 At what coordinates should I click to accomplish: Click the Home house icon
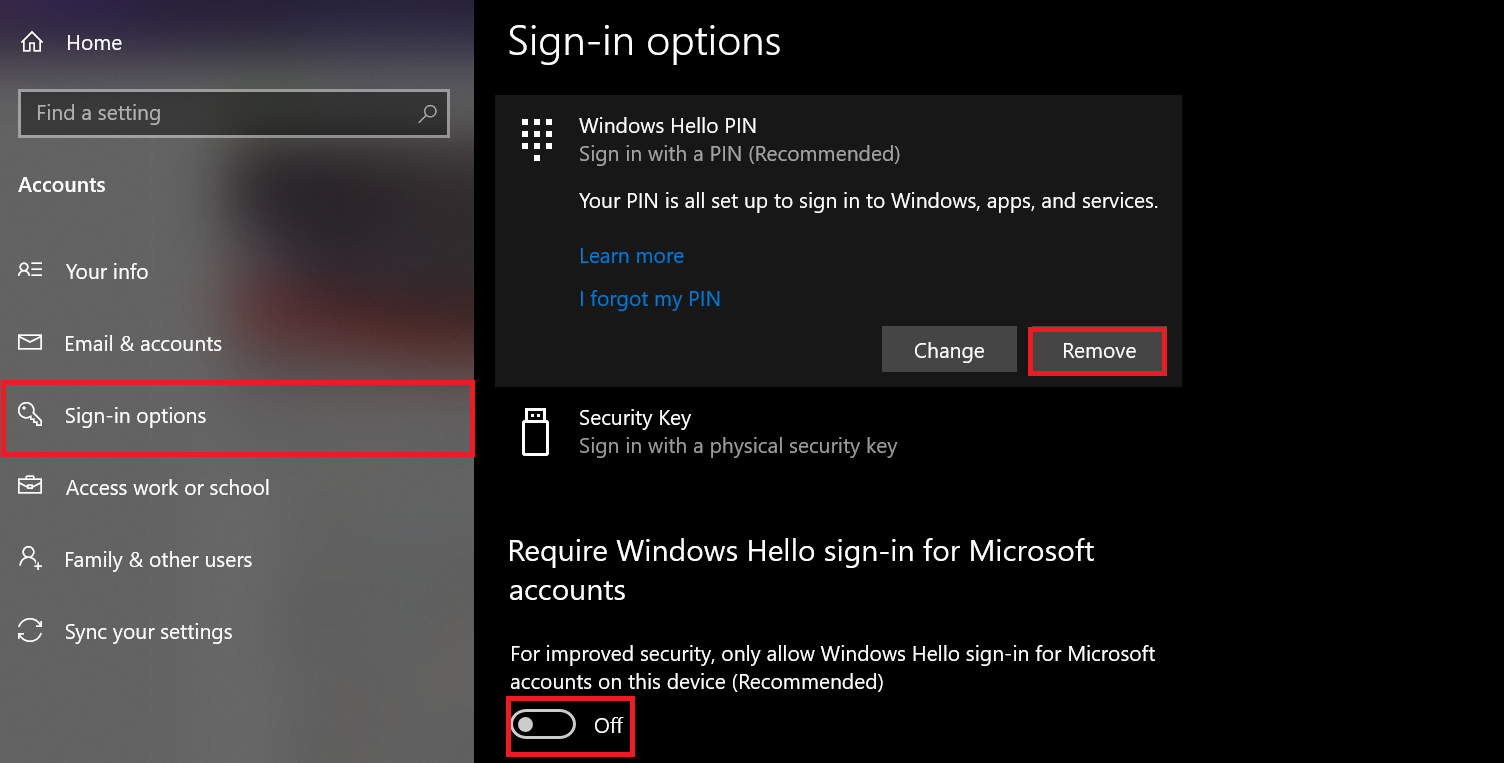[x=32, y=43]
